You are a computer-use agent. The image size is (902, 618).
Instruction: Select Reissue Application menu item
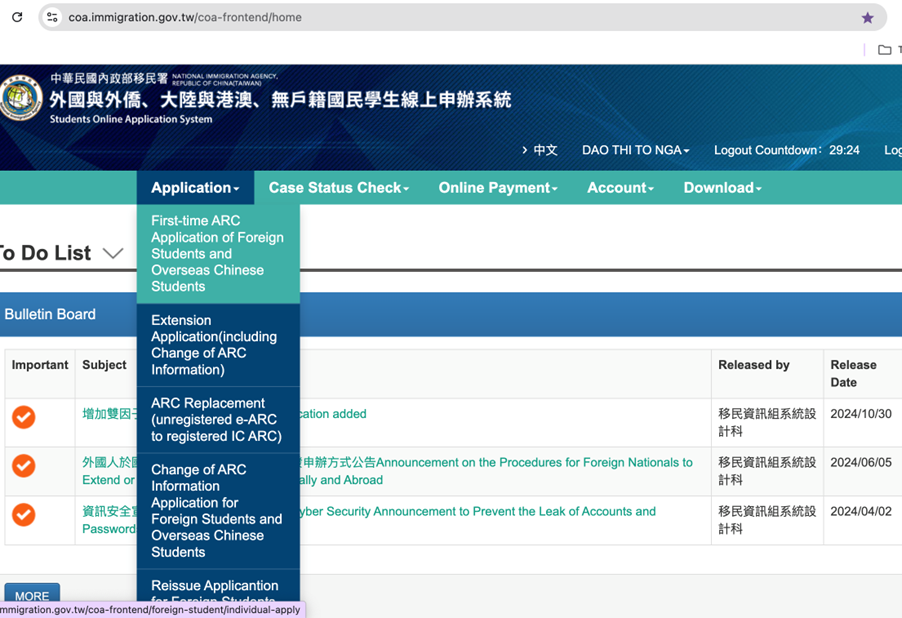[218, 586]
